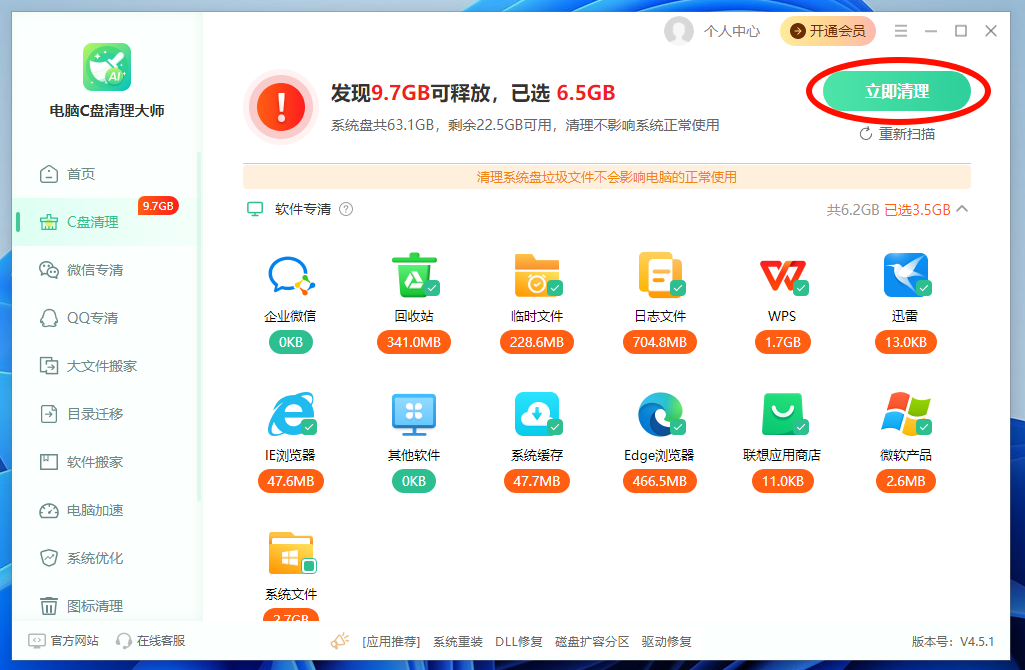
Task: Click the 9.7GB badge on C盘清理
Action: [x=158, y=206]
